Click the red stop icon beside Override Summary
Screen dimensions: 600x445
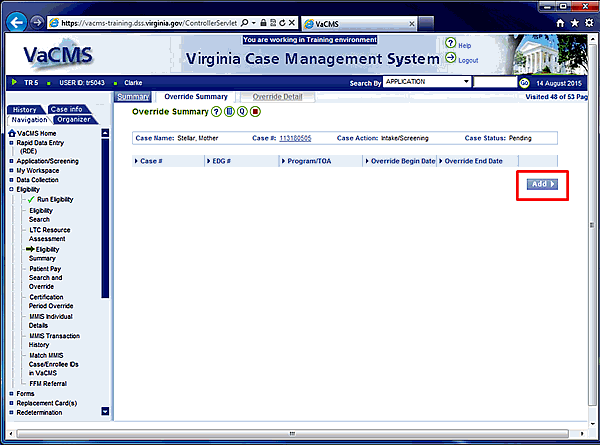tap(254, 112)
